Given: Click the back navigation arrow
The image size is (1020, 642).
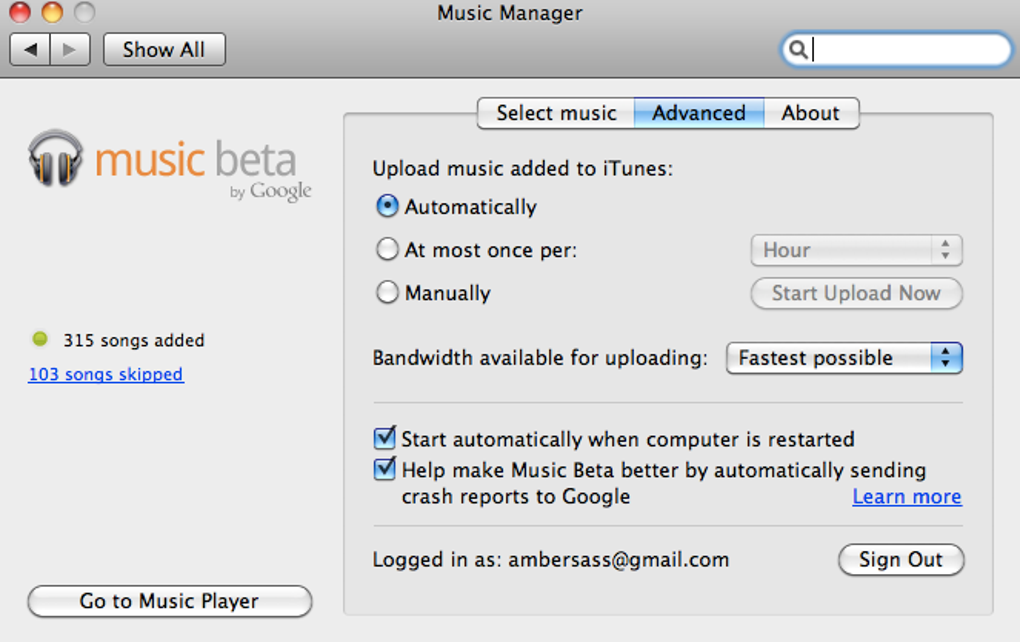Looking at the screenshot, I should pos(30,49).
